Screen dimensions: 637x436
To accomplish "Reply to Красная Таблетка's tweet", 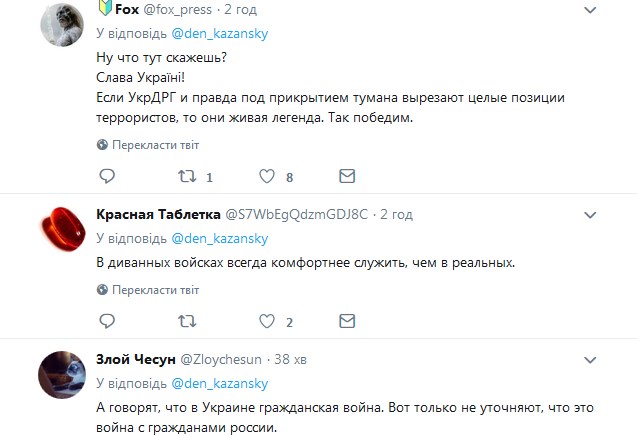I will click(x=107, y=322).
